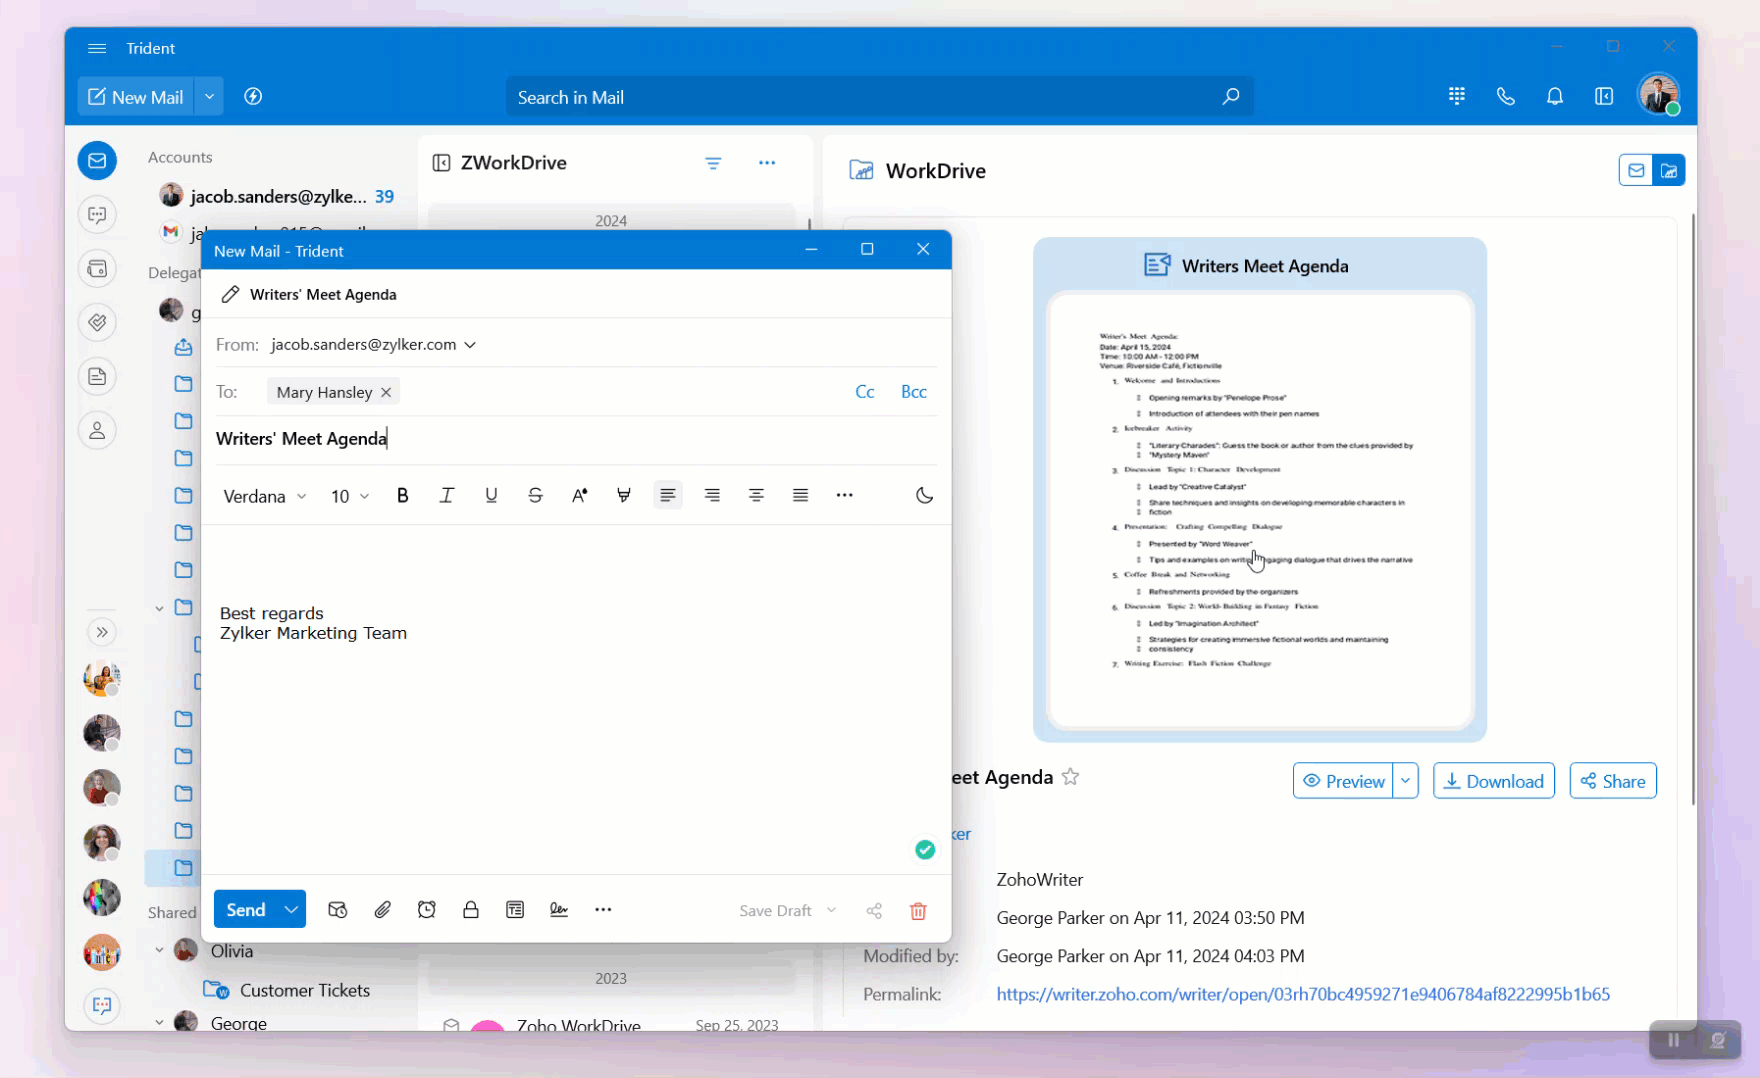
Task: Open the highlighter color tool
Action: pos(624,496)
